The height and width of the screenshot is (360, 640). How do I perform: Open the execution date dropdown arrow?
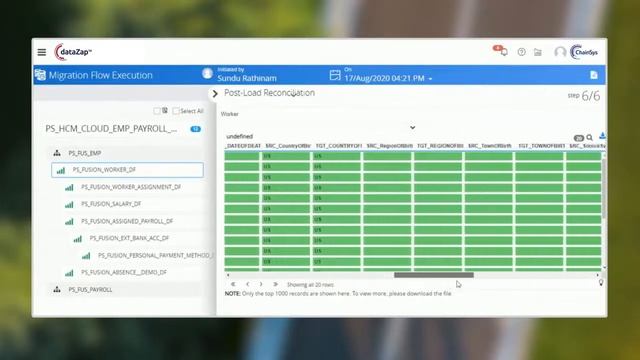tap(430, 79)
